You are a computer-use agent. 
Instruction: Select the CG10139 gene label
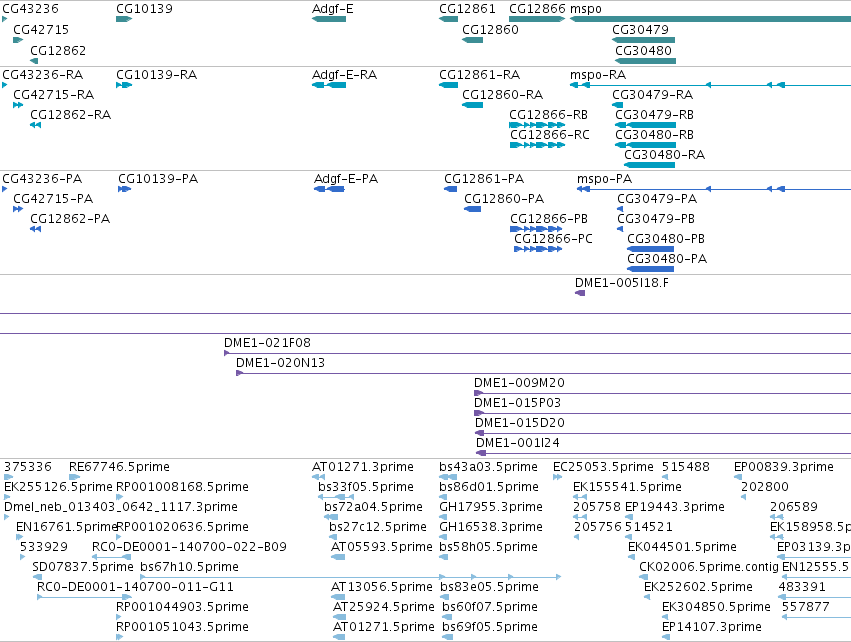144,9
